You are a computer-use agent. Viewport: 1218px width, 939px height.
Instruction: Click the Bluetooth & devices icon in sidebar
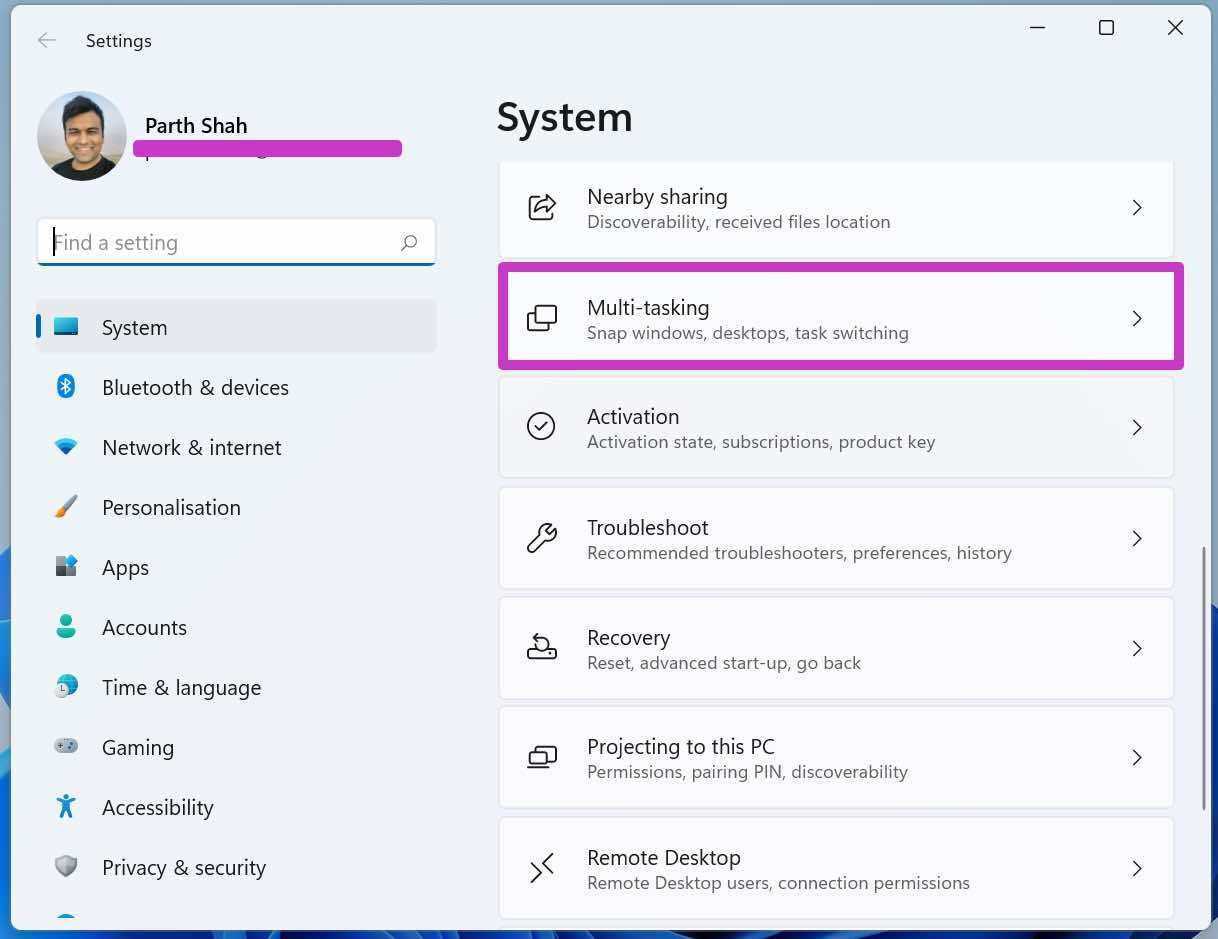coord(66,387)
